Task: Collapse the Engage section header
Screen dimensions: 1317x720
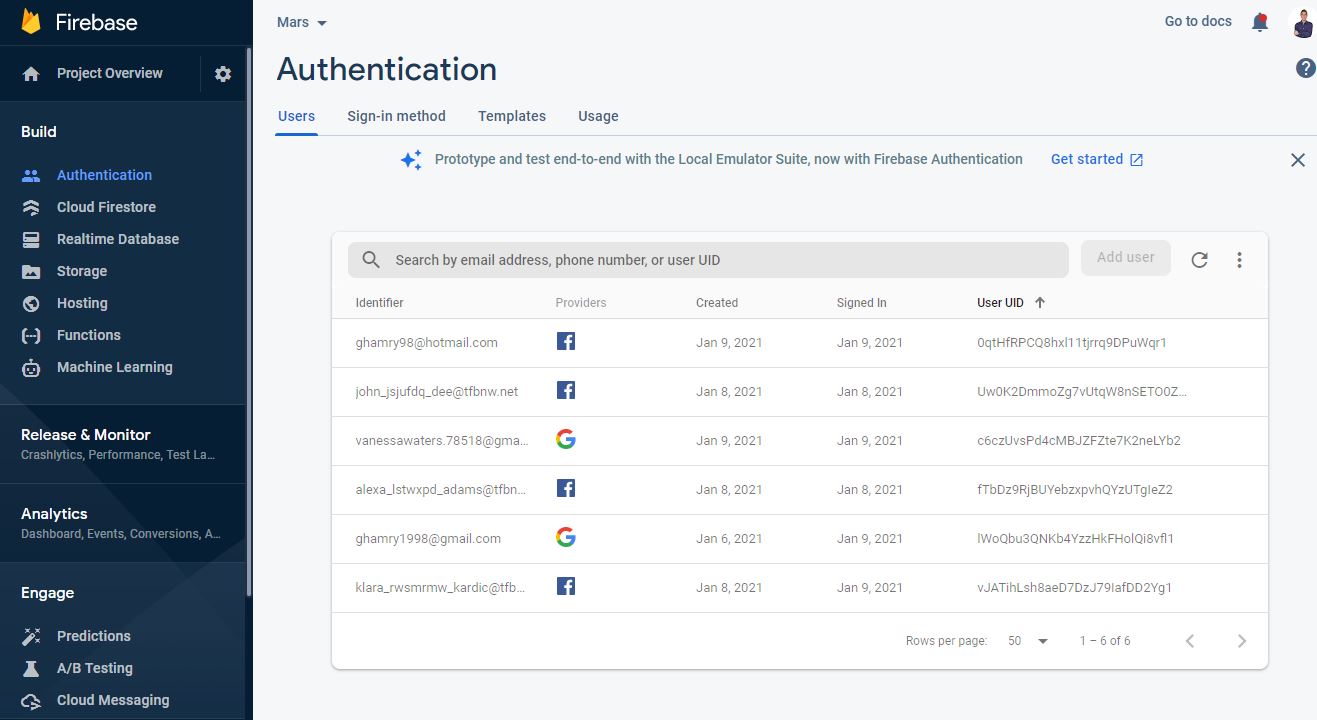Action: 47,593
